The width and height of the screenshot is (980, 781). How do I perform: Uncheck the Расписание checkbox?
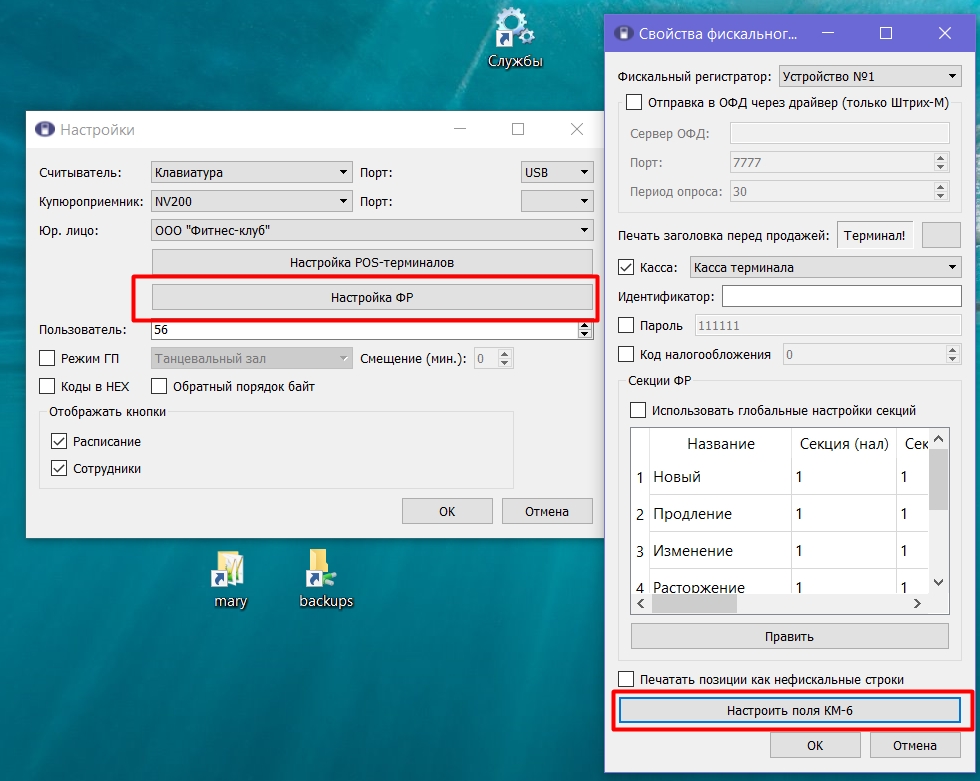59,441
